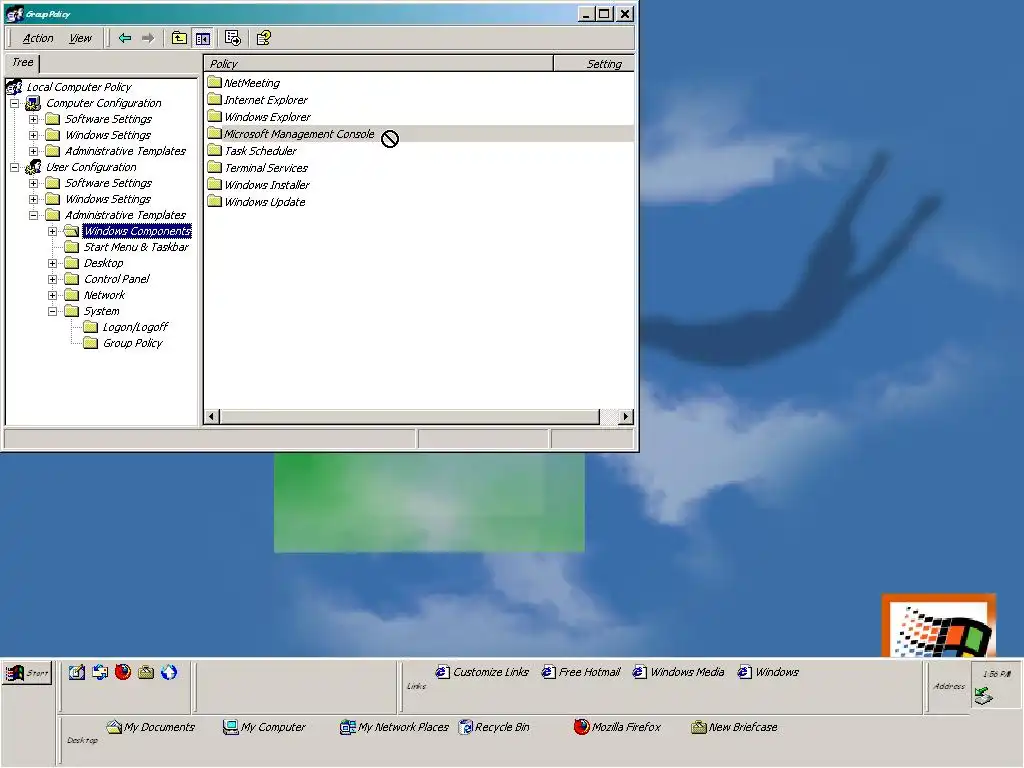1024x768 pixels.
Task: Collapse the System tree node
Action: 52,312
